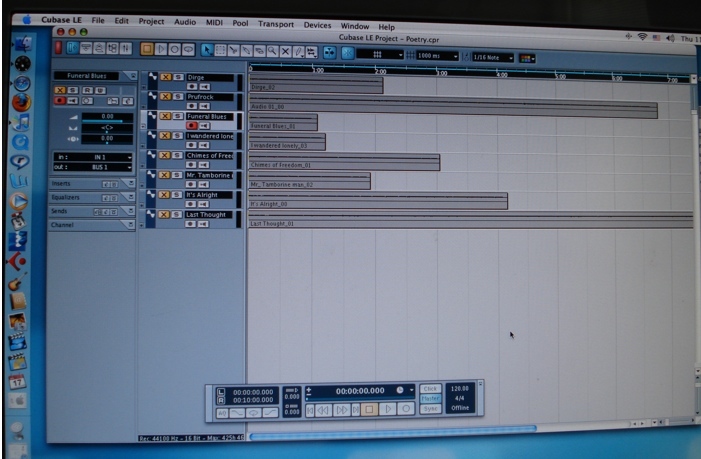Open the IN 1 input routing dropdown
701x459 pixels.
coord(93,157)
